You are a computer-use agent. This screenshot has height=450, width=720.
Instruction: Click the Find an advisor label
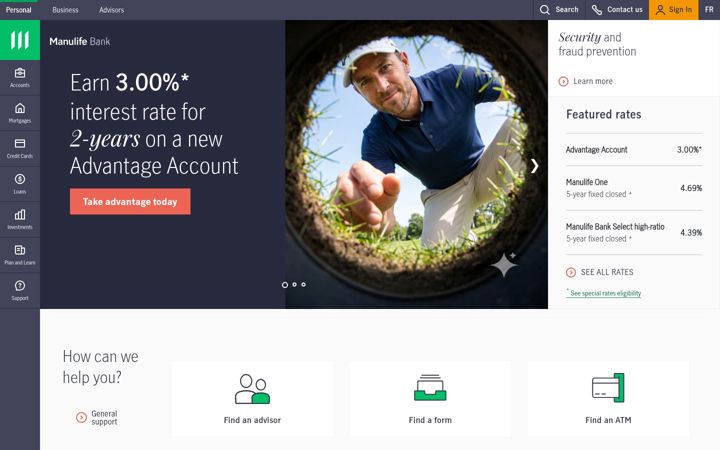pyautogui.click(x=252, y=420)
